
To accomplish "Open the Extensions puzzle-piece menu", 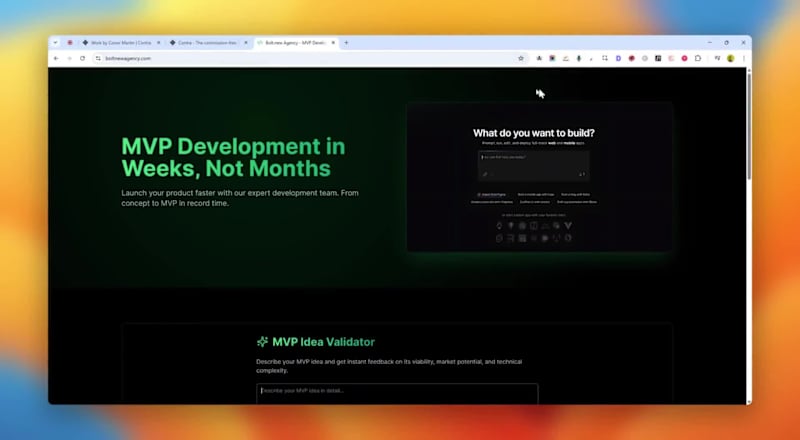I will 698,58.
